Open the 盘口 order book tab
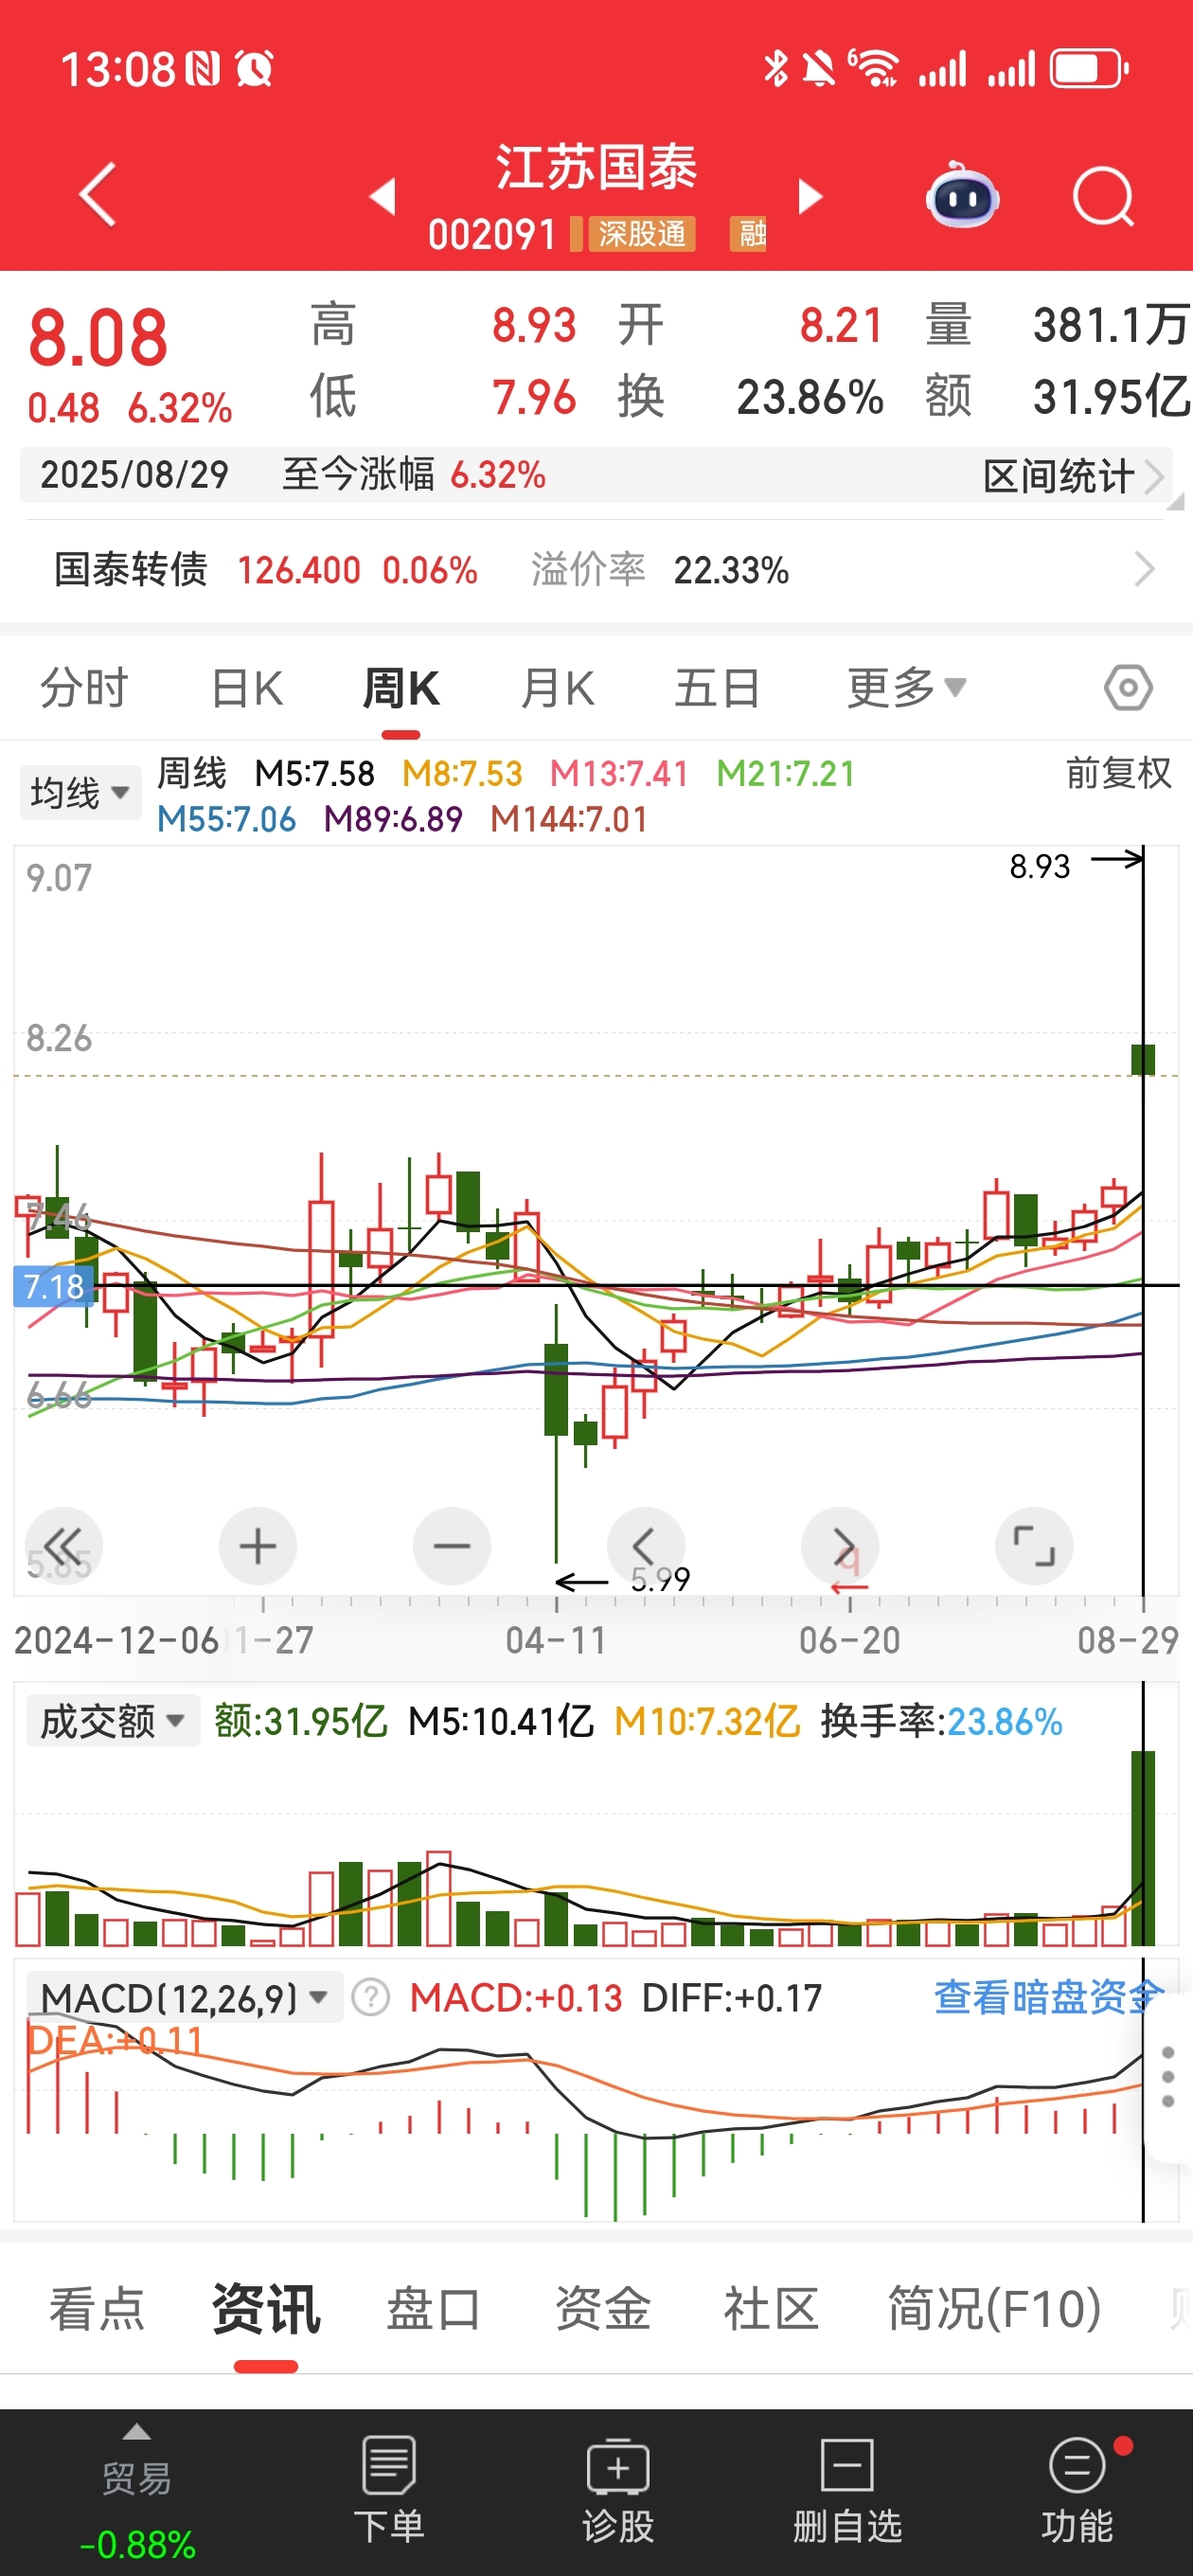 [434, 2309]
